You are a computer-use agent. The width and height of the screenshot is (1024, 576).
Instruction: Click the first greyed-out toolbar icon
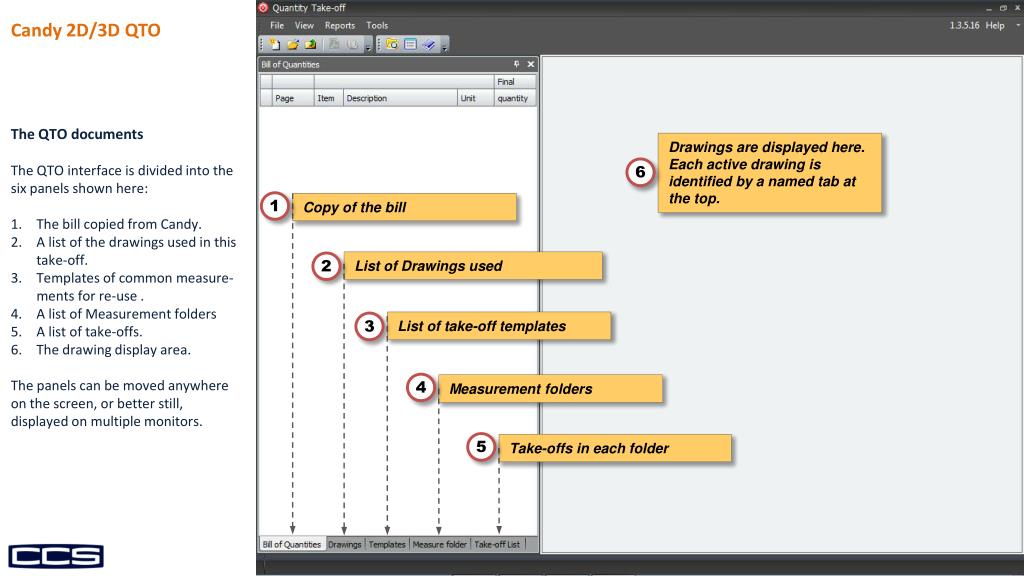click(x=334, y=44)
